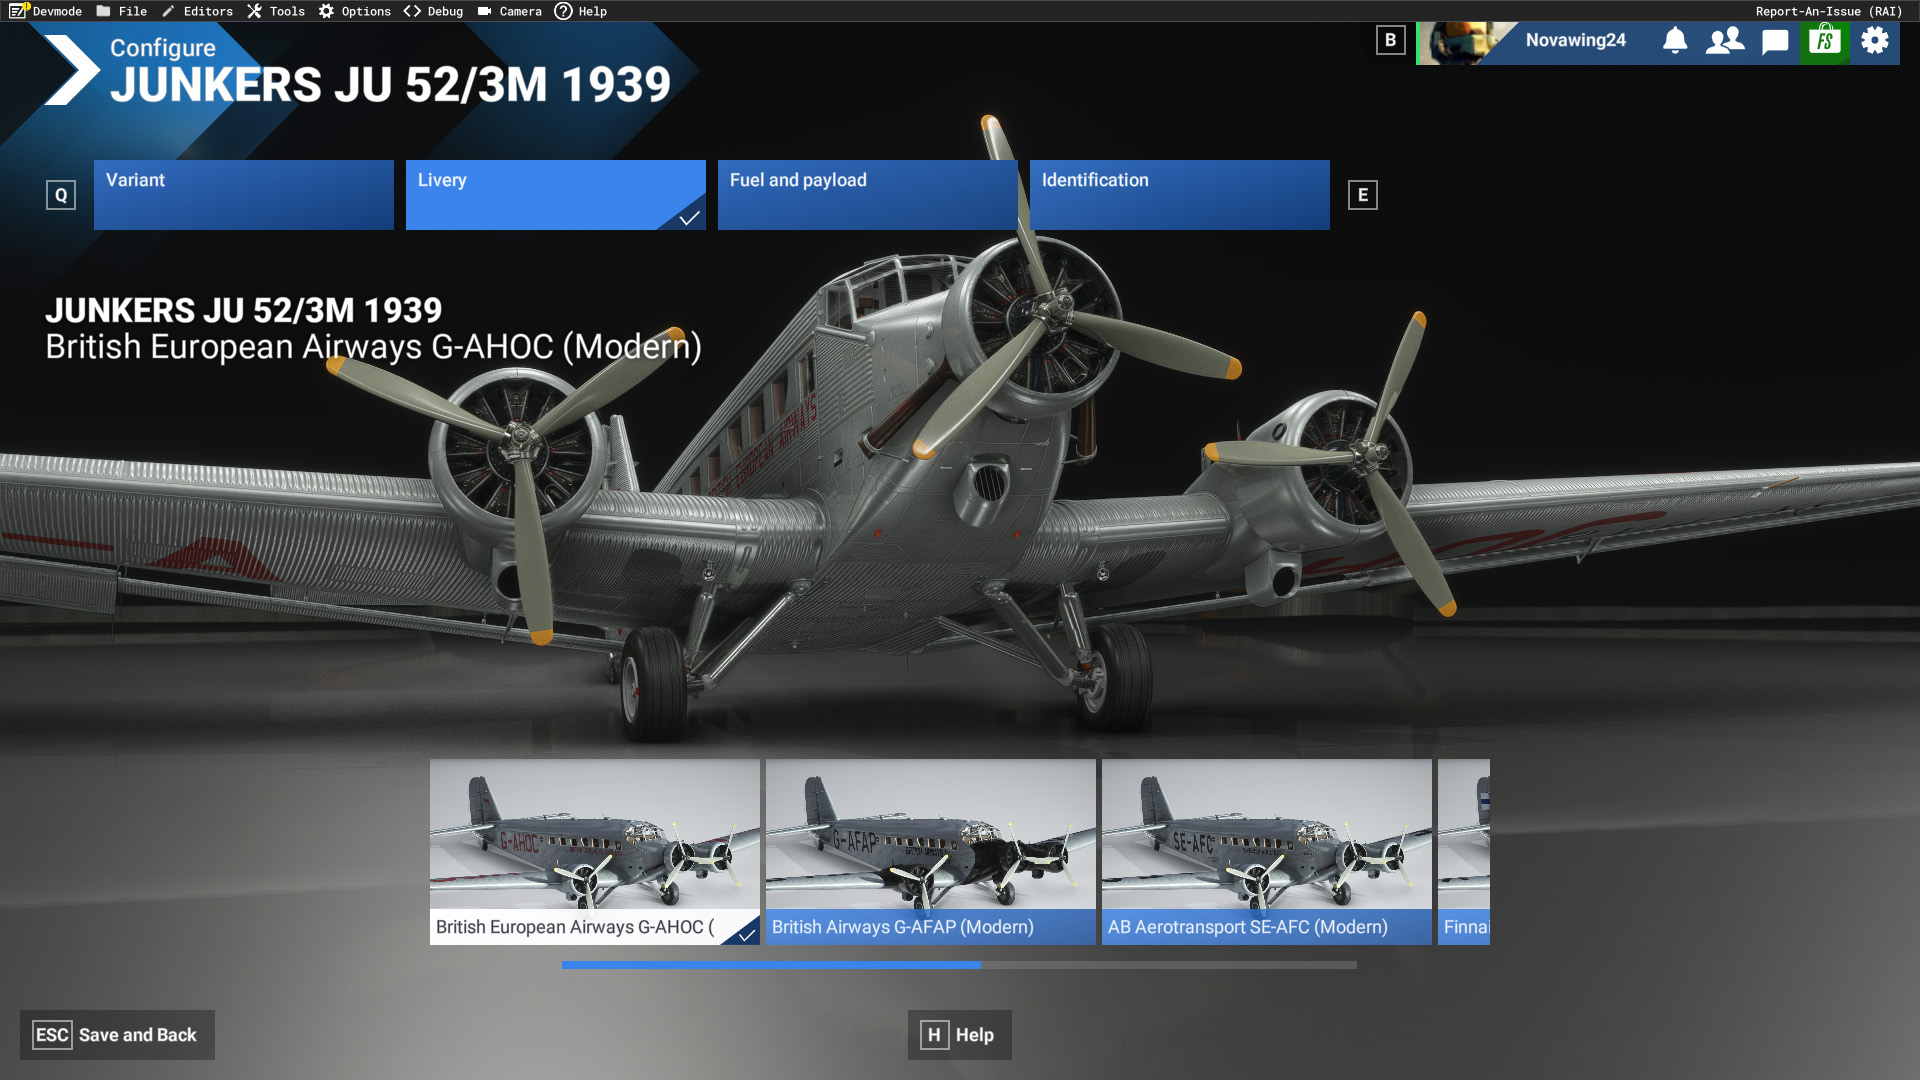
Task: Click Save and Back button
Action: 117,1035
